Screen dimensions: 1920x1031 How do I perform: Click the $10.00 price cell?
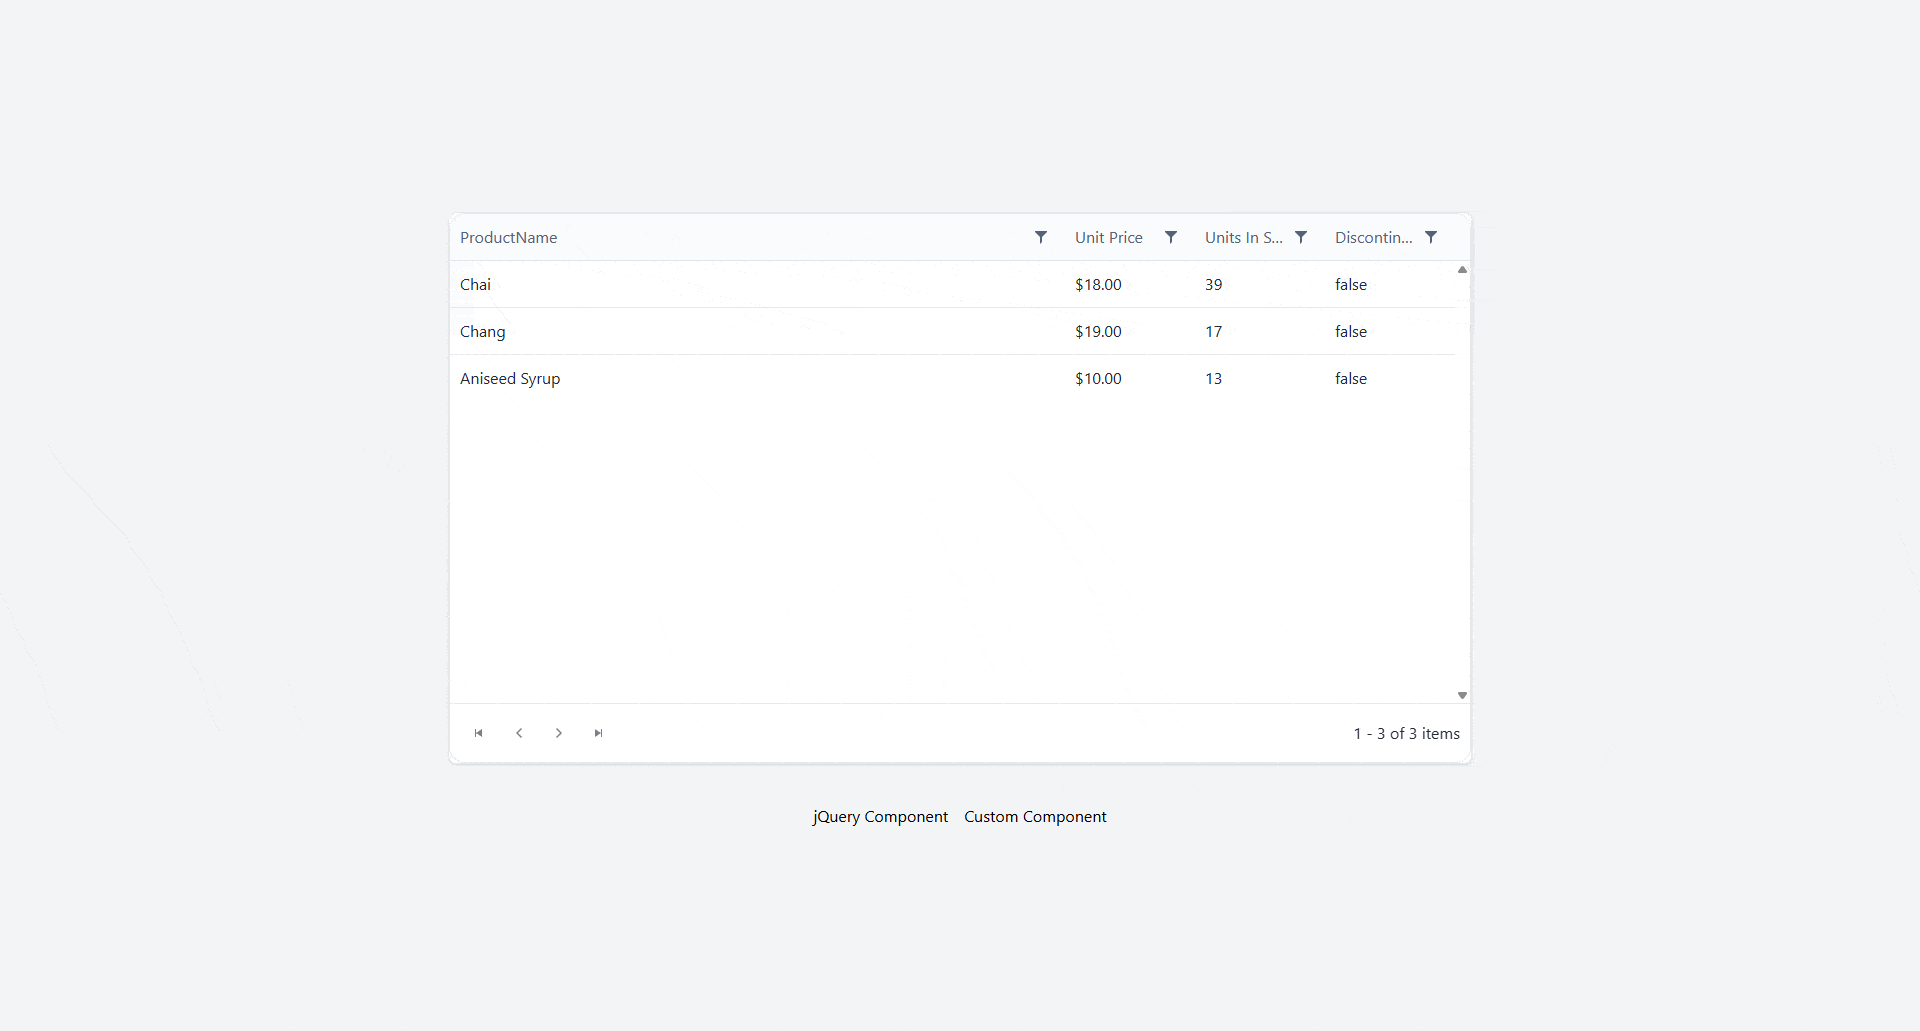tap(1130, 378)
